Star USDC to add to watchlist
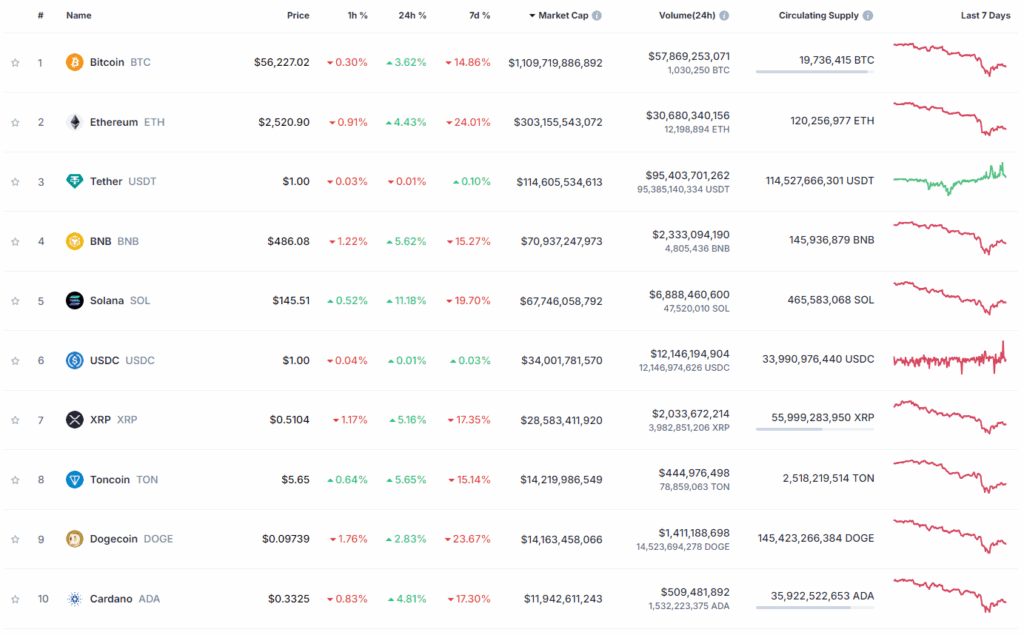 click(15, 361)
